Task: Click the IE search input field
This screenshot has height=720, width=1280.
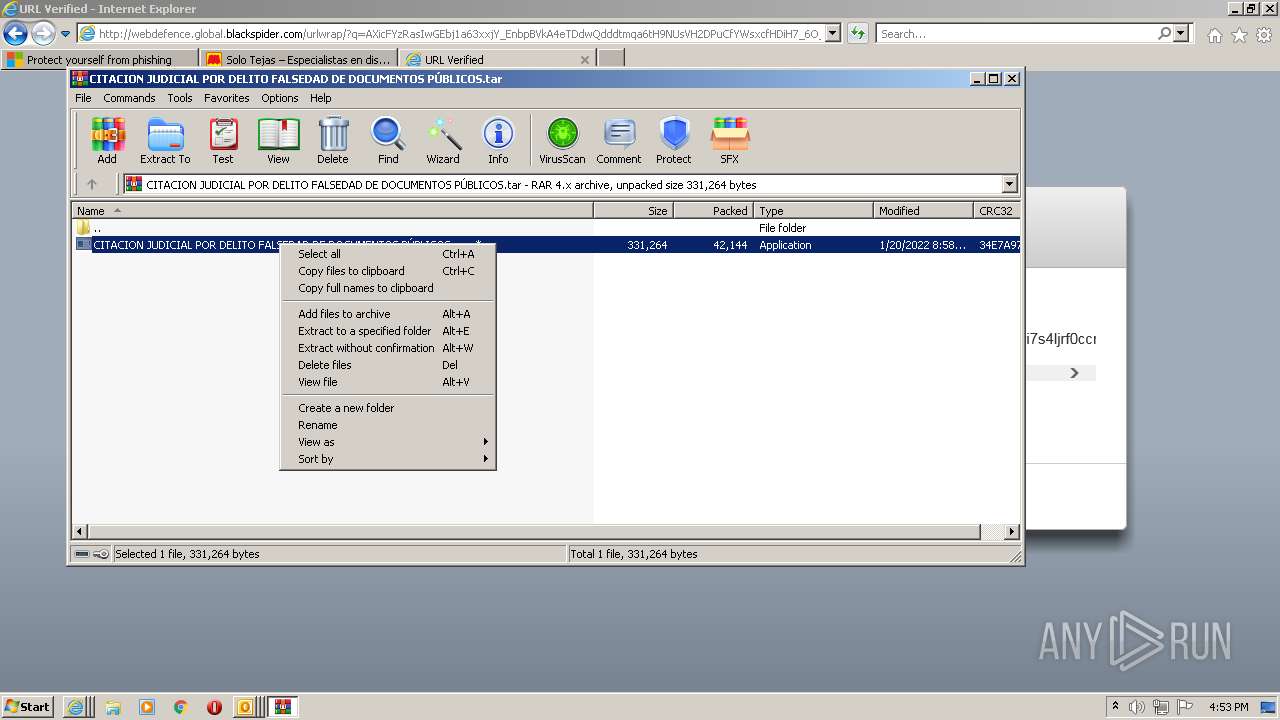Action: tap(1016, 34)
